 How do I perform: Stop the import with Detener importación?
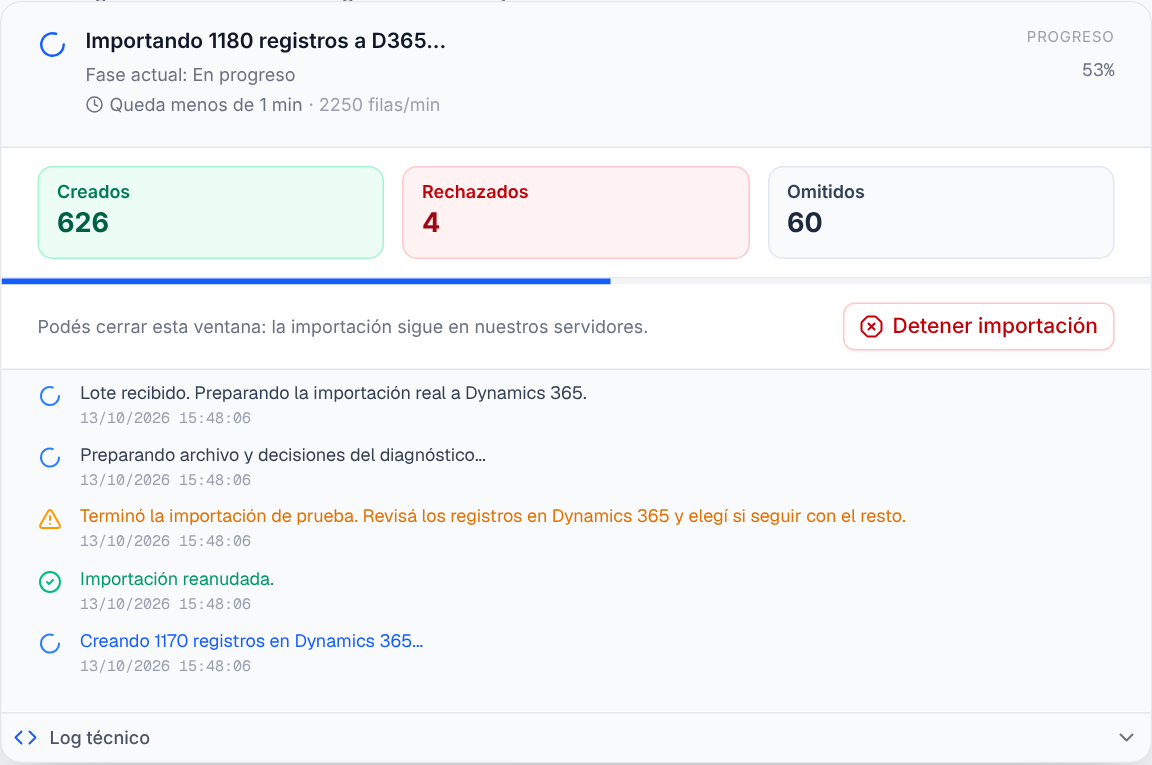click(x=979, y=326)
